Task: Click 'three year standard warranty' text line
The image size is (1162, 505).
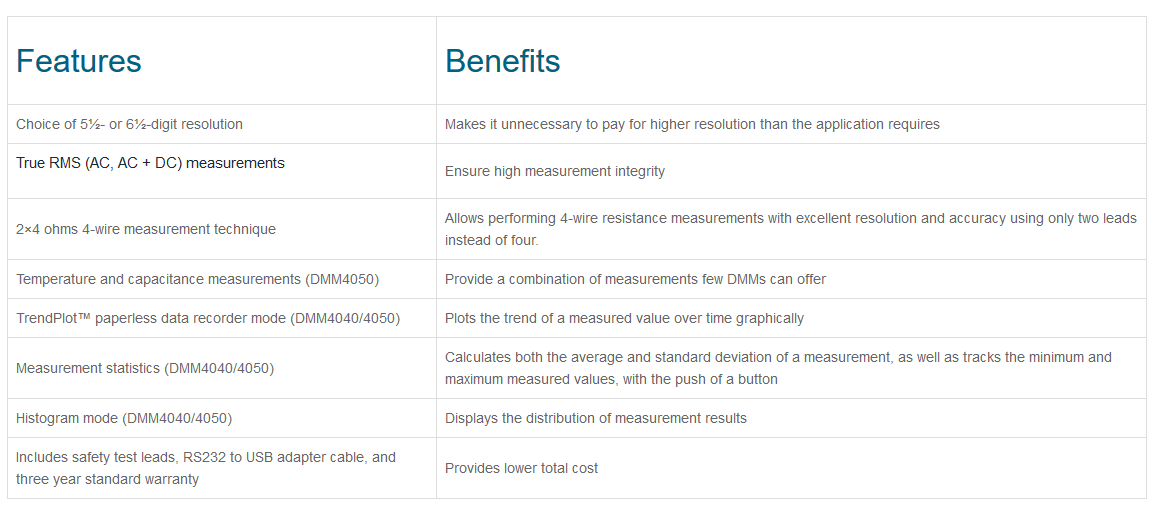Action: pyautogui.click(x=107, y=480)
